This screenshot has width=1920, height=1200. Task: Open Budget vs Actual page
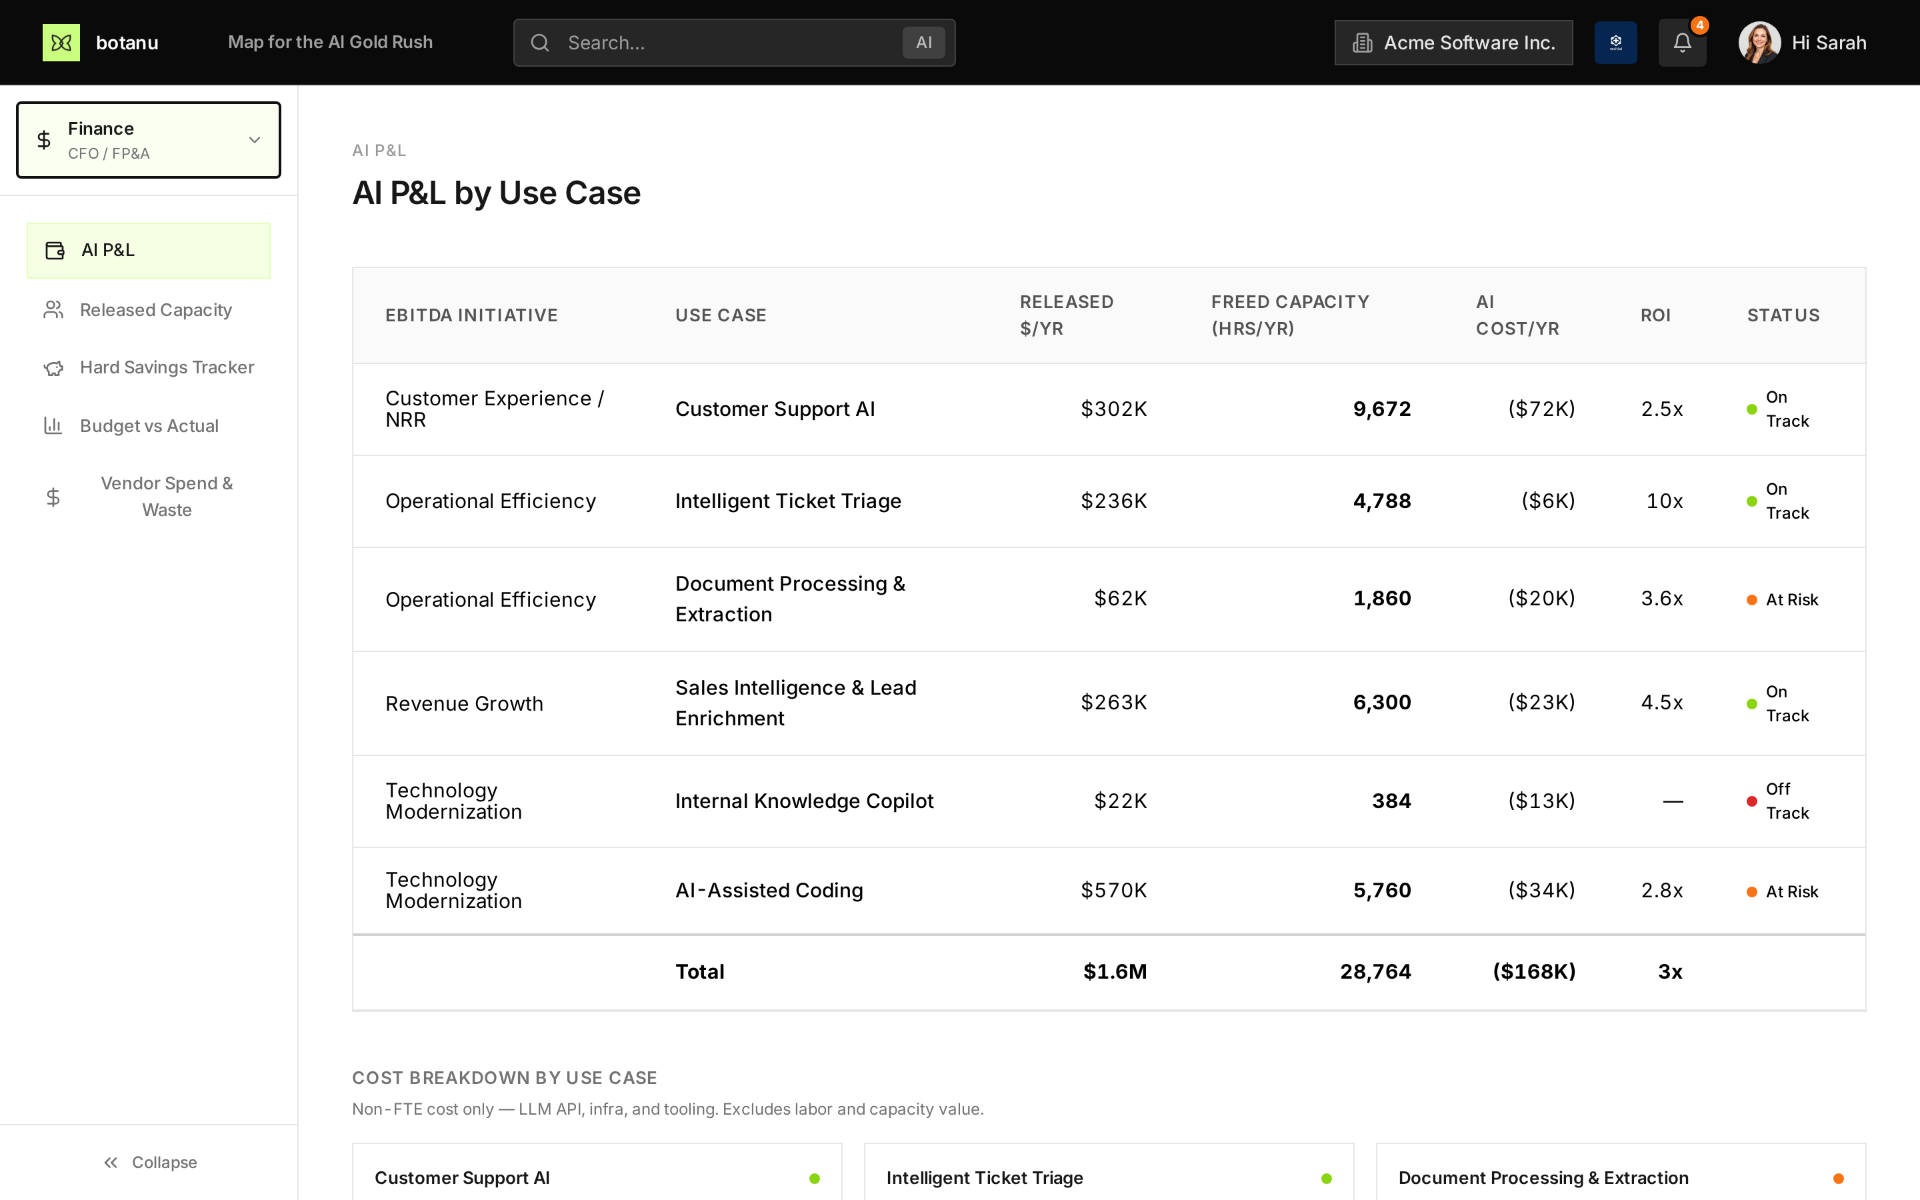pyautogui.click(x=149, y=426)
